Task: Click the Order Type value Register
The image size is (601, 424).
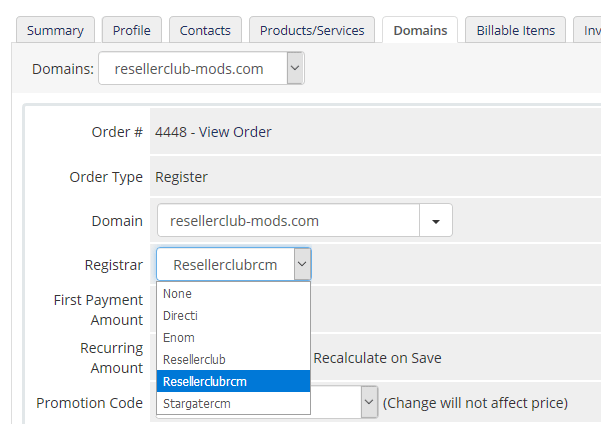Action: coord(181,177)
